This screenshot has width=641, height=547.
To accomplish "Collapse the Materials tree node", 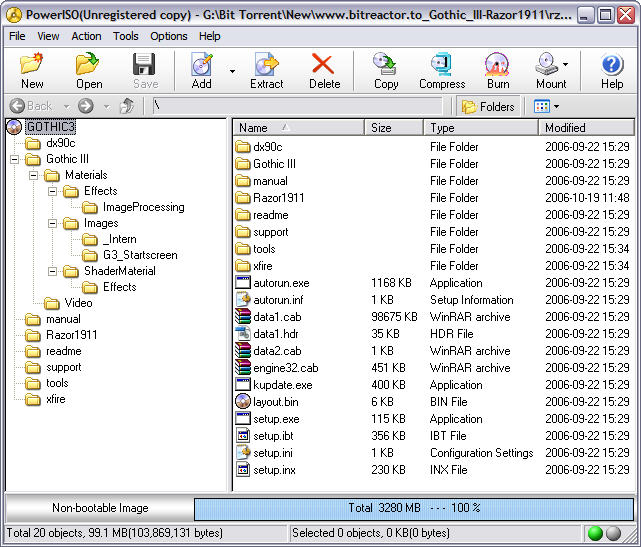I will (x=34, y=175).
